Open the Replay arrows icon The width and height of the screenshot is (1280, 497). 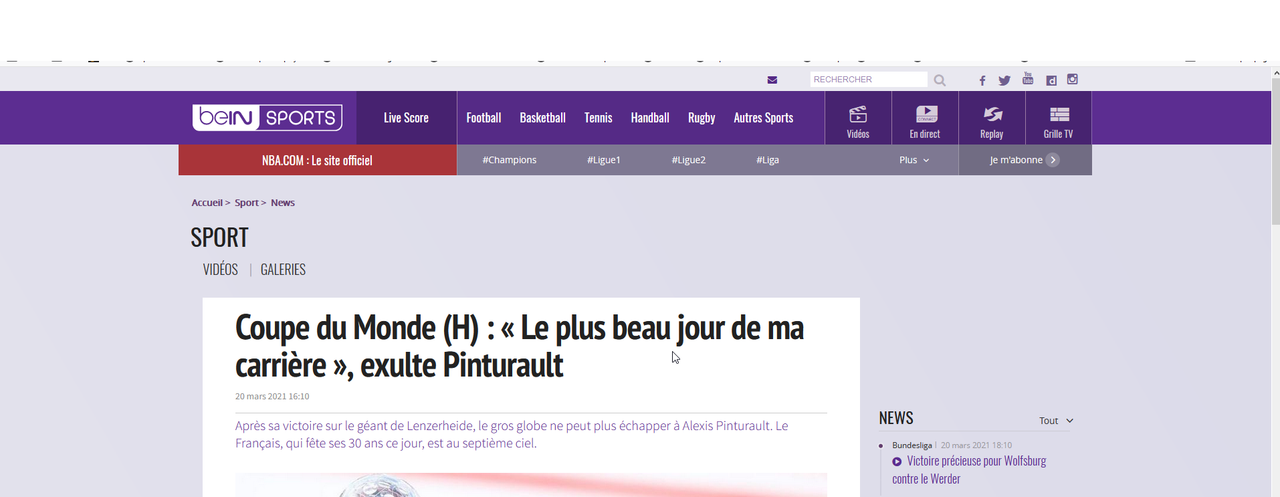992,114
